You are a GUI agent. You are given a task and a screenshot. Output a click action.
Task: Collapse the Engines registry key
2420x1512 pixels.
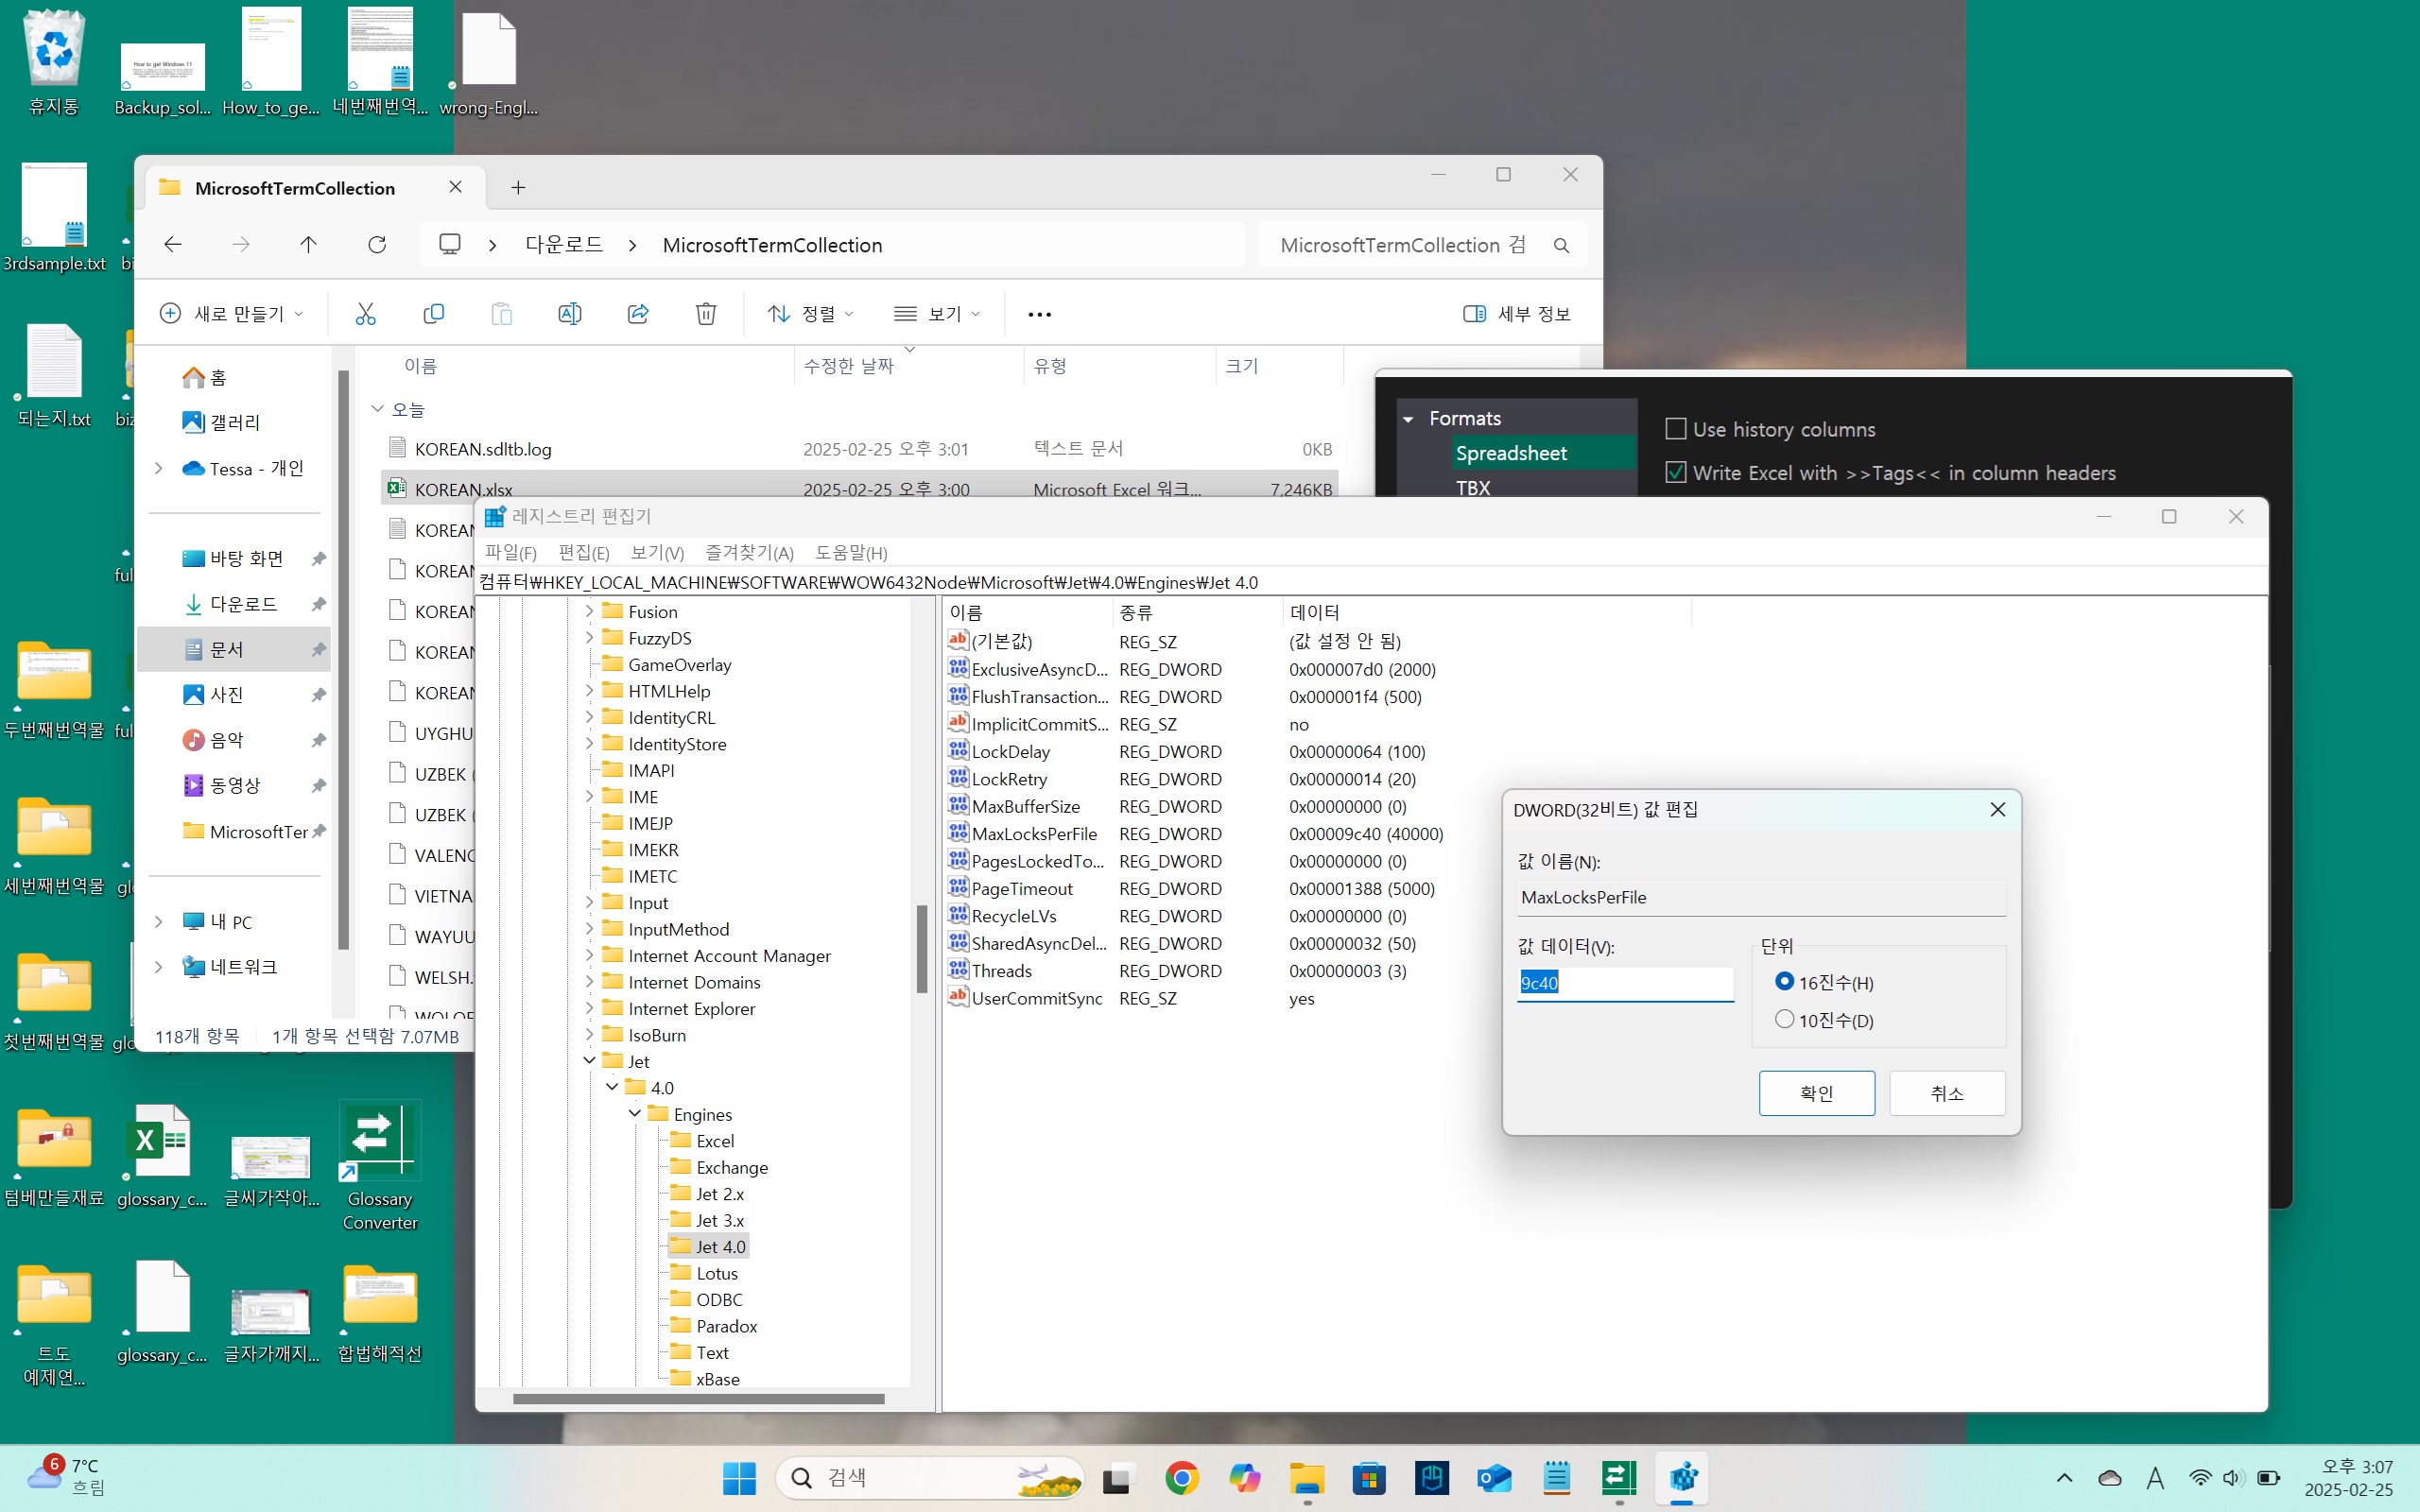[634, 1114]
